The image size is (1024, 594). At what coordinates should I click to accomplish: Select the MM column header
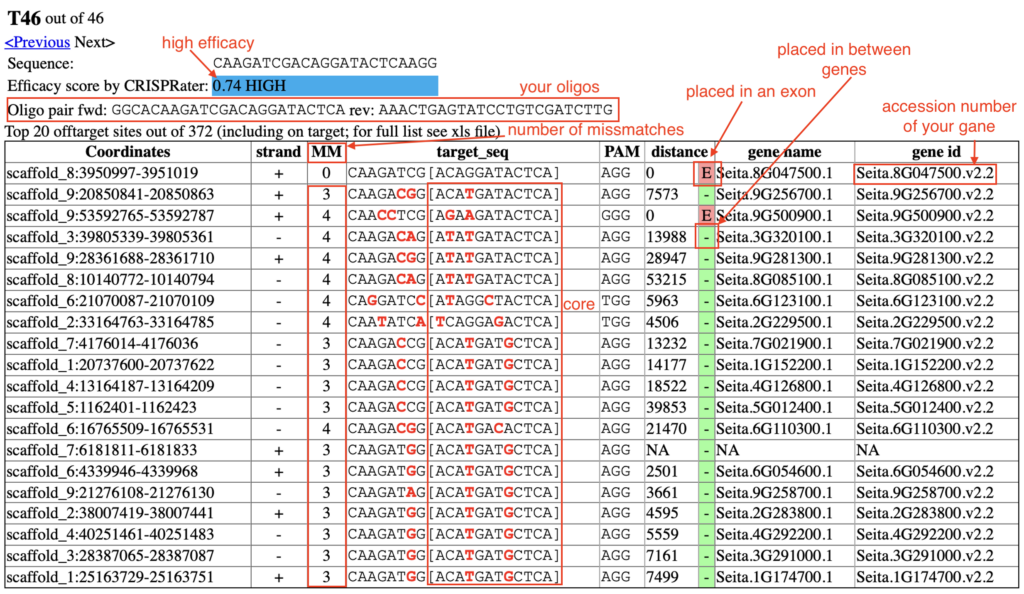point(325,152)
